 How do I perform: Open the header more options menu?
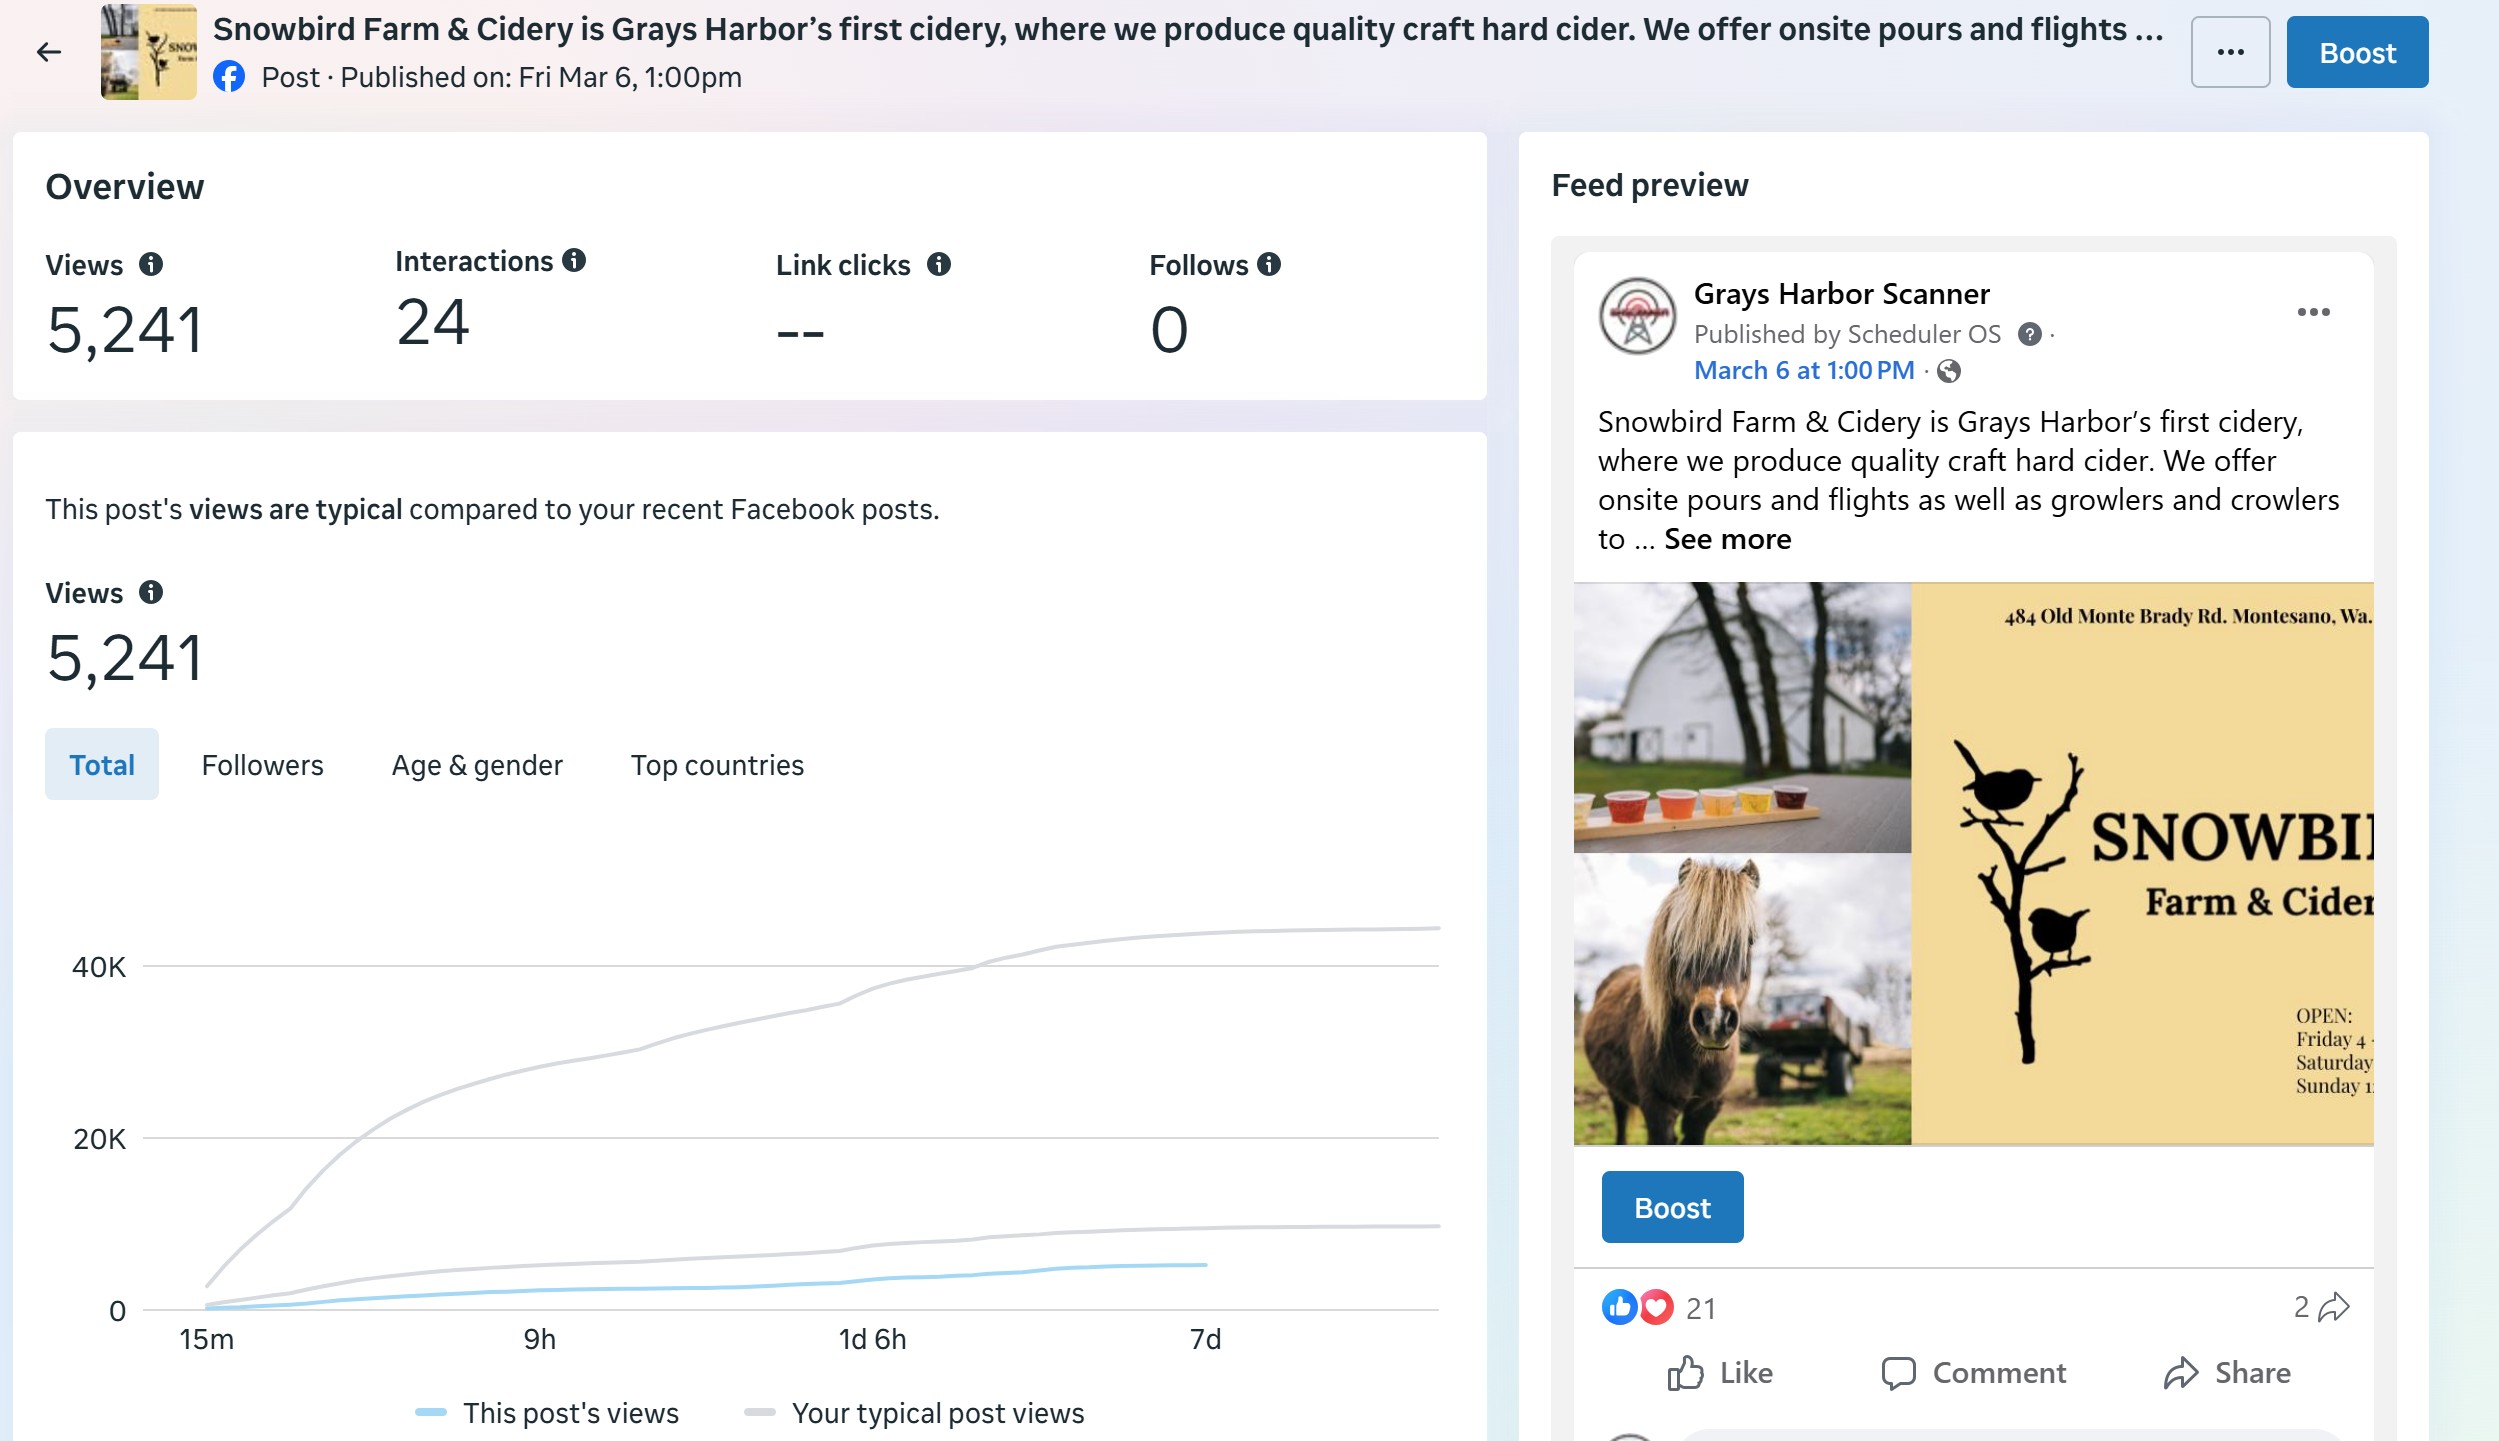pyautogui.click(x=2230, y=52)
